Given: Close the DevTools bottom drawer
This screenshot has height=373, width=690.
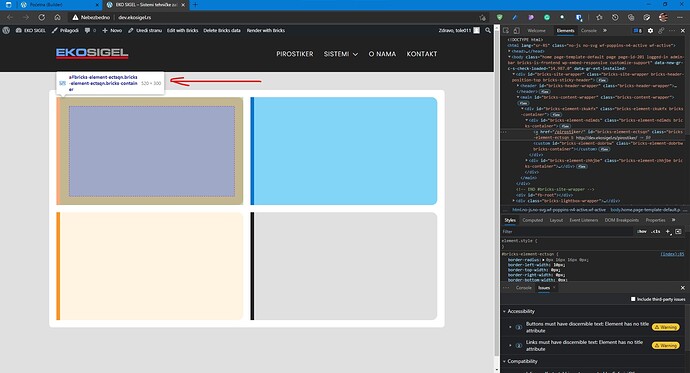Looking at the screenshot, I should pos(683,288).
